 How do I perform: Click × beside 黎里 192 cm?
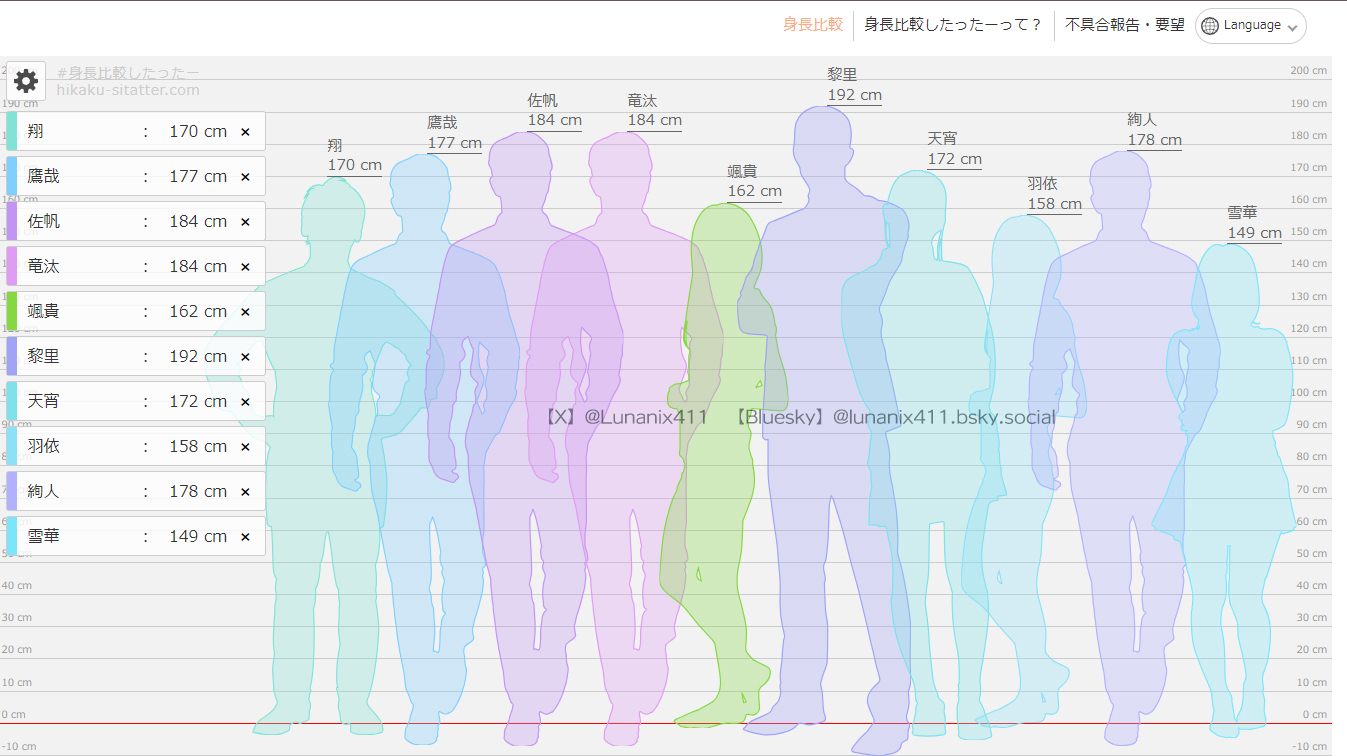pyautogui.click(x=245, y=357)
